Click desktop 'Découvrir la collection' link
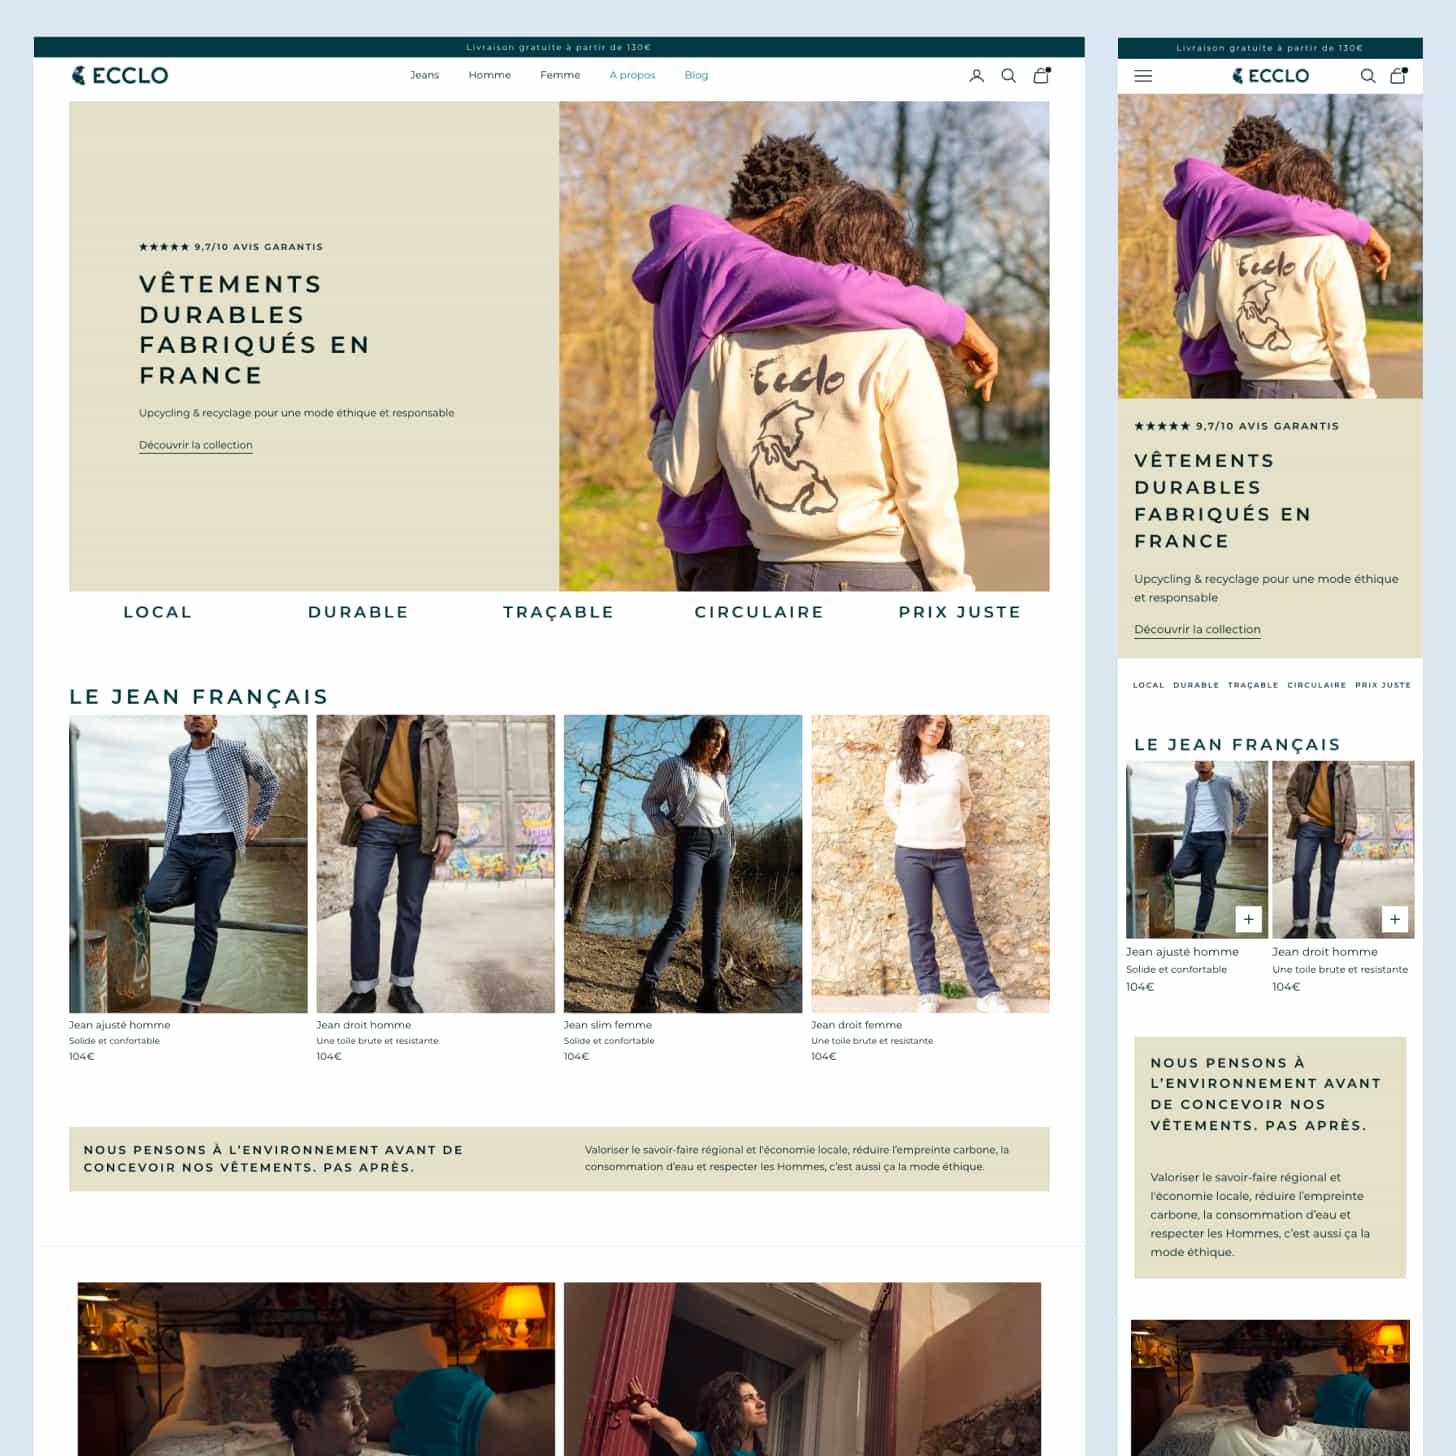Image resolution: width=1456 pixels, height=1456 pixels. click(x=196, y=445)
